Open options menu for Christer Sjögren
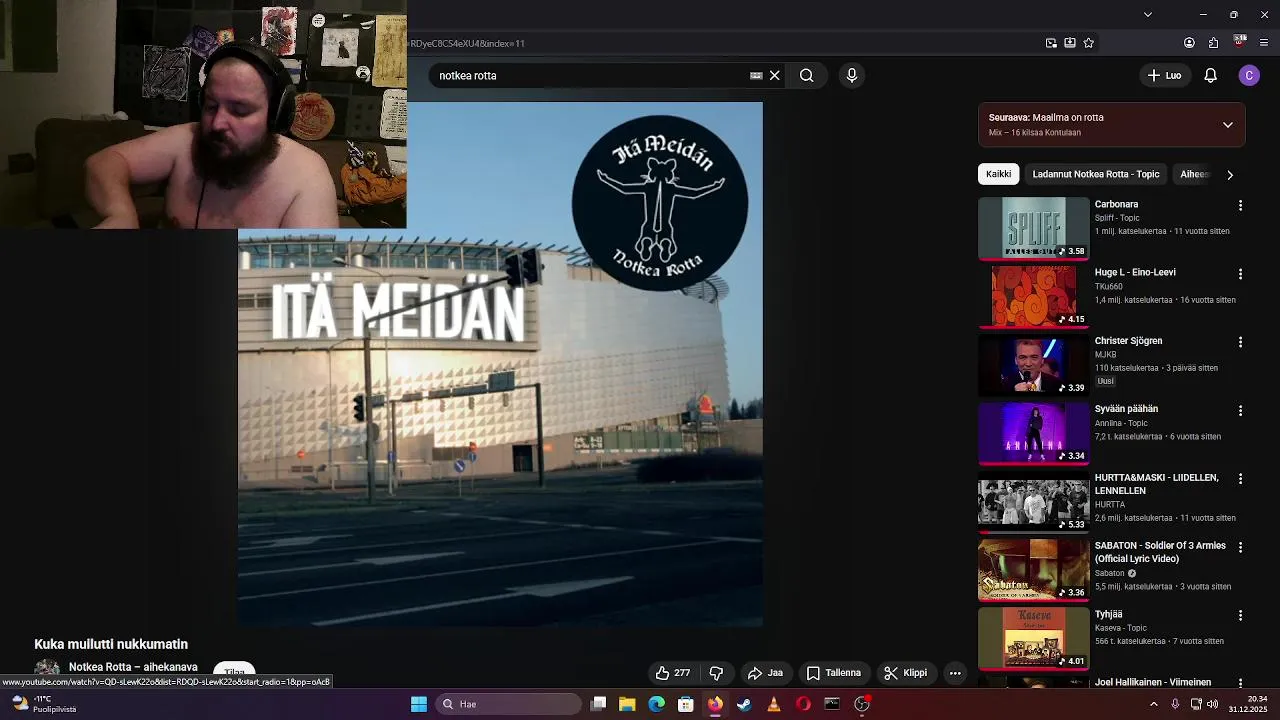The height and width of the screenshot is (720, 1280). point(1240,342)
